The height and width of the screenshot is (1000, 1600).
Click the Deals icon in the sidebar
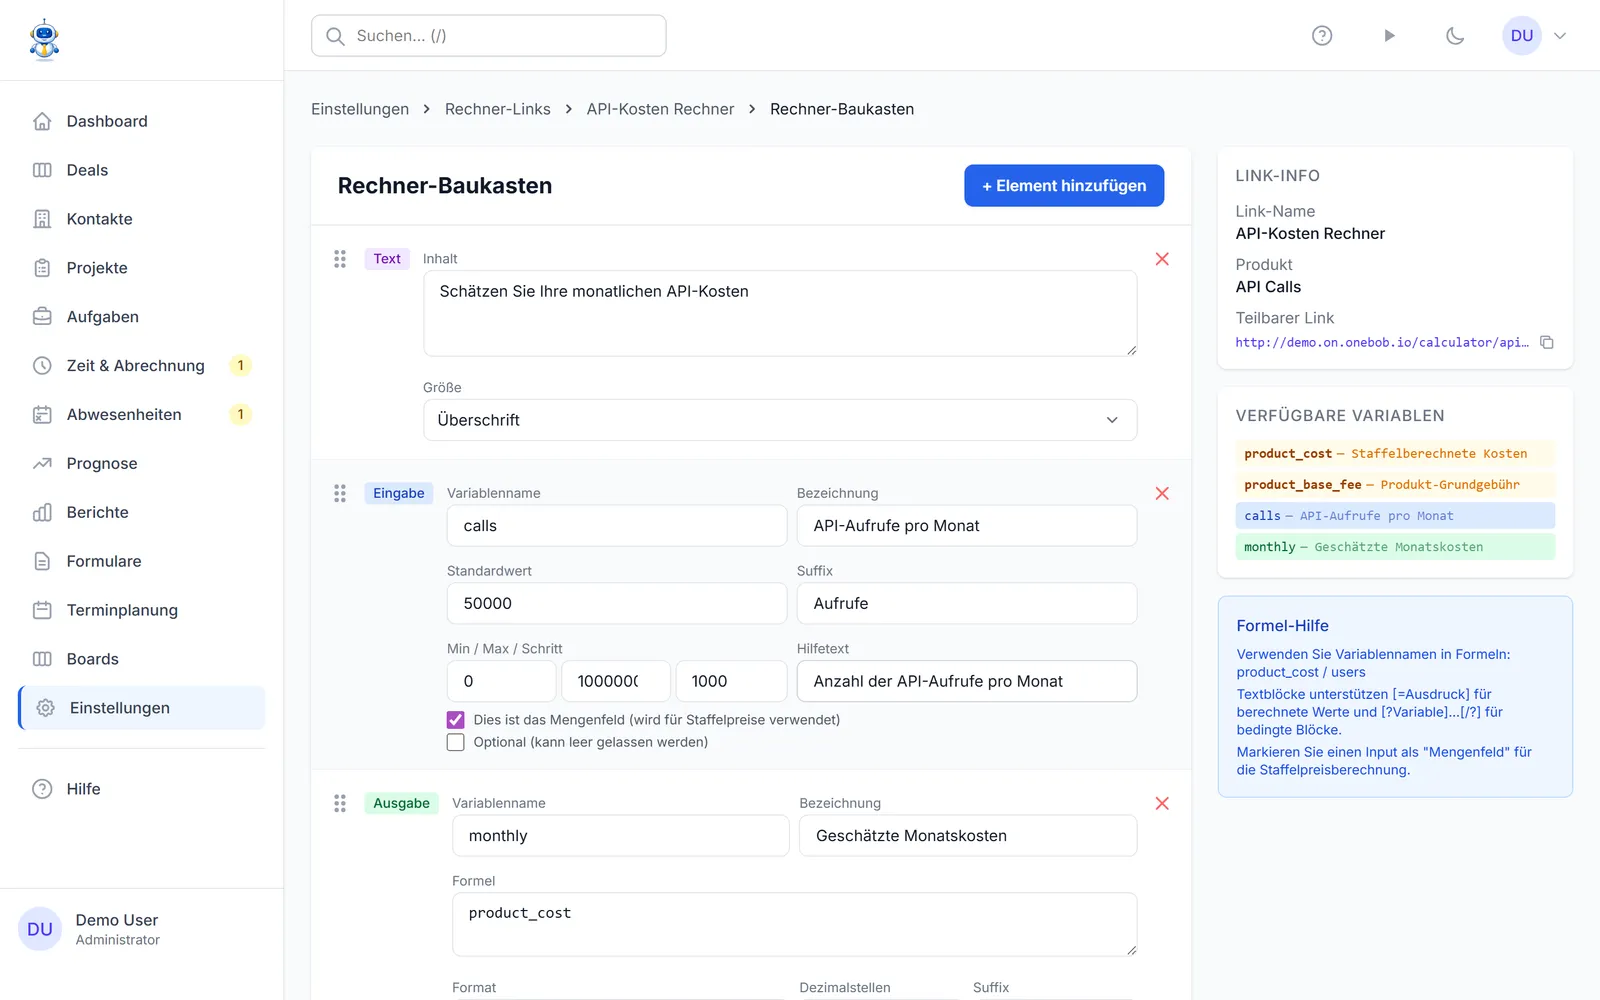tap(42, 170)
